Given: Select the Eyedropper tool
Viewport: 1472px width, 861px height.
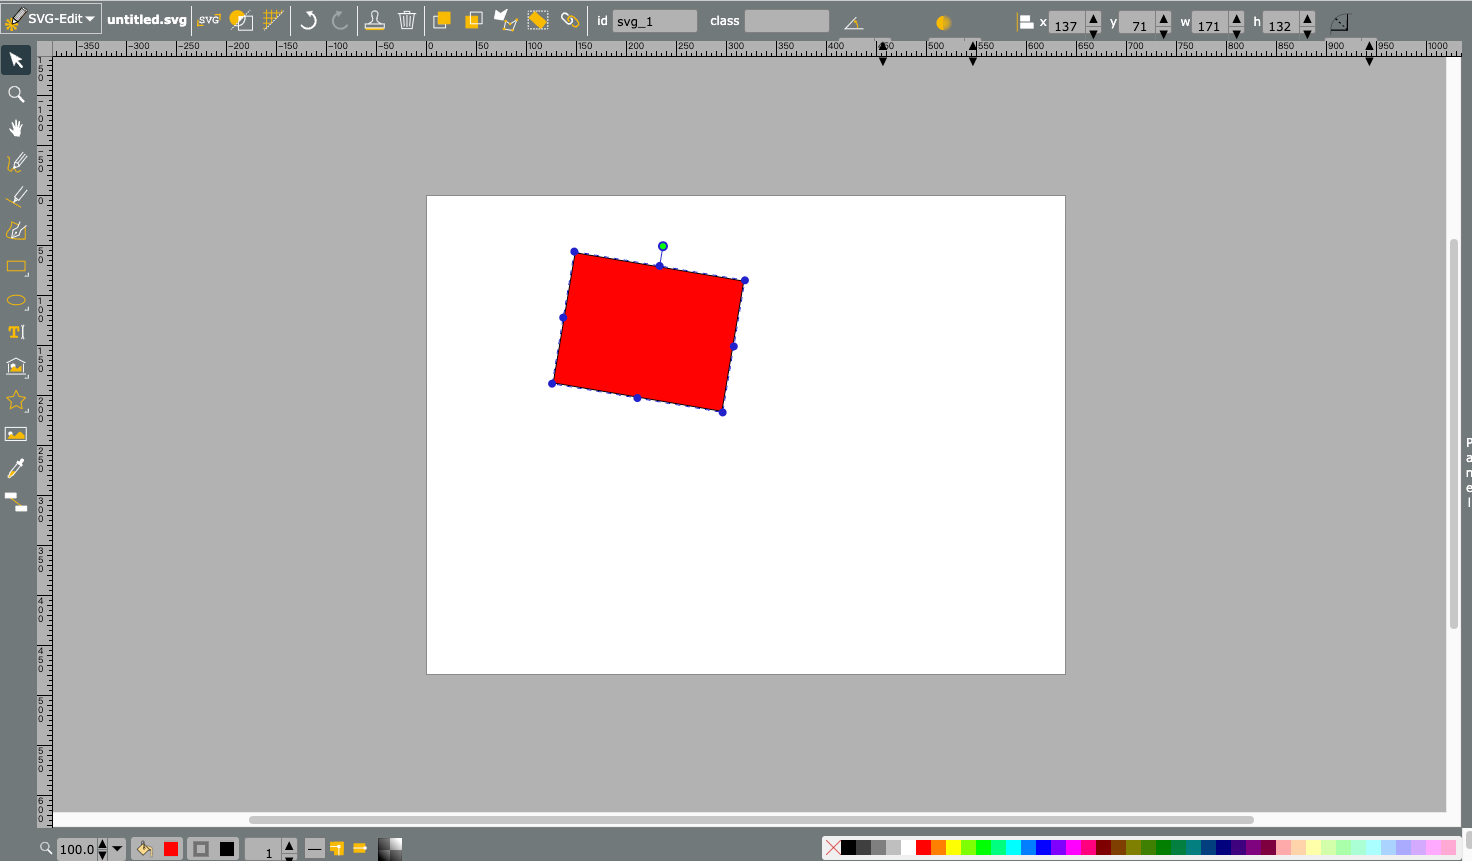Looking at the screenshot, I should point(16,469).
